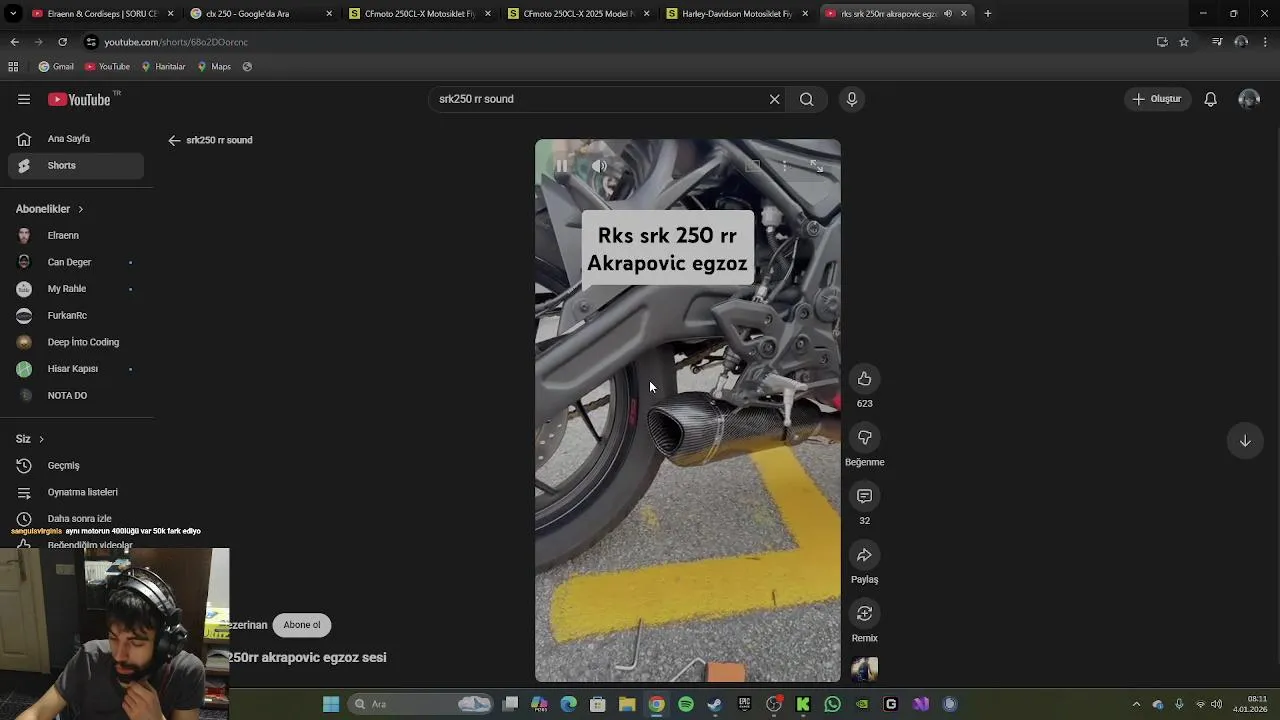
Task: Turn on Shorts video captions
Action: (753, 166)
